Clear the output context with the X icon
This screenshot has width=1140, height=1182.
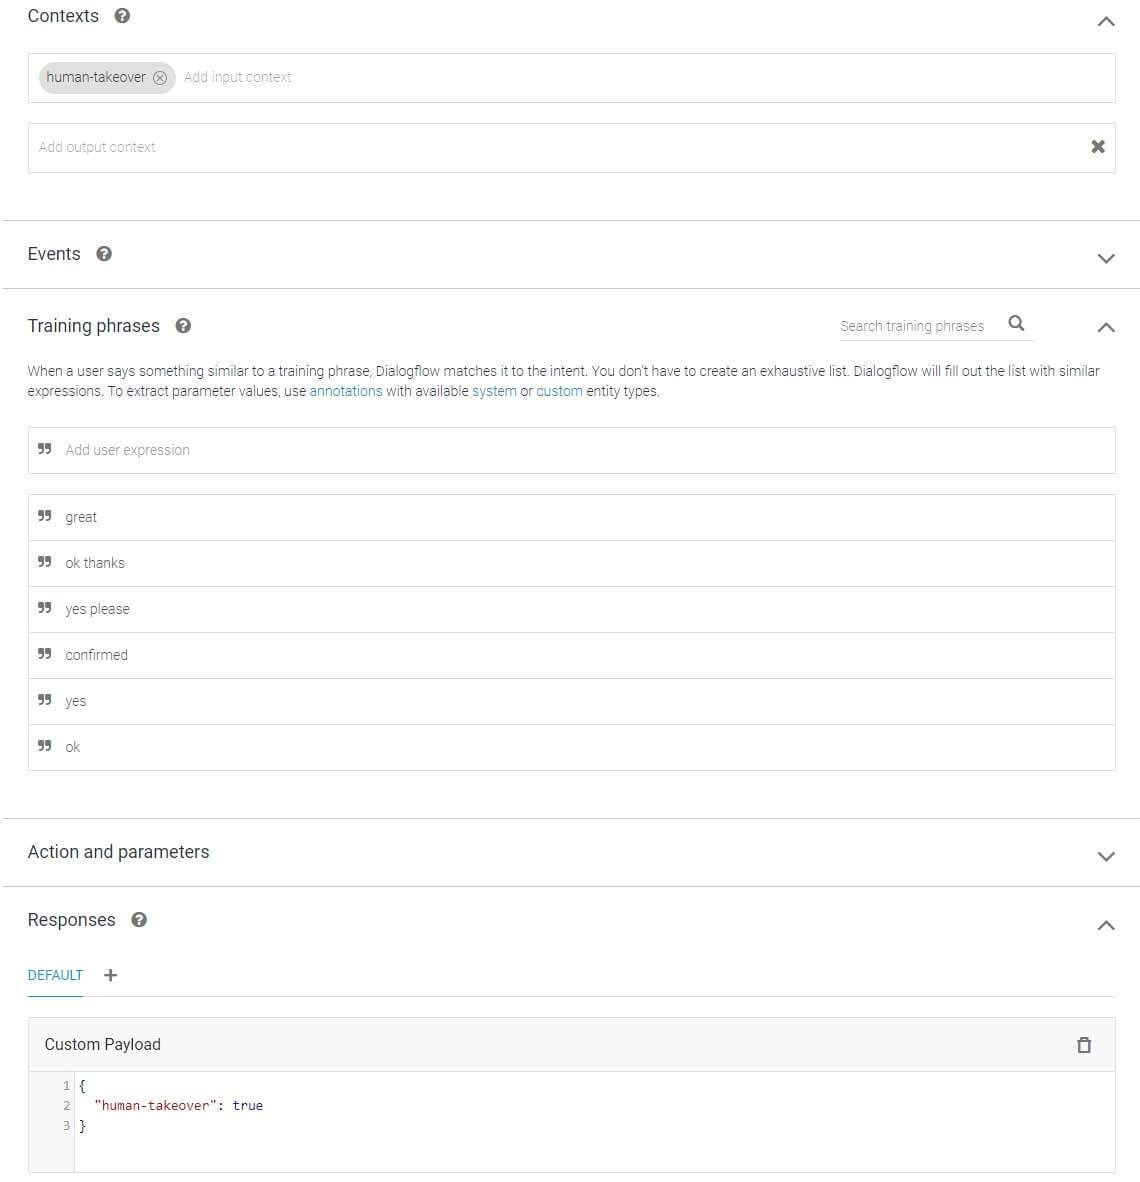(1098, 147)
